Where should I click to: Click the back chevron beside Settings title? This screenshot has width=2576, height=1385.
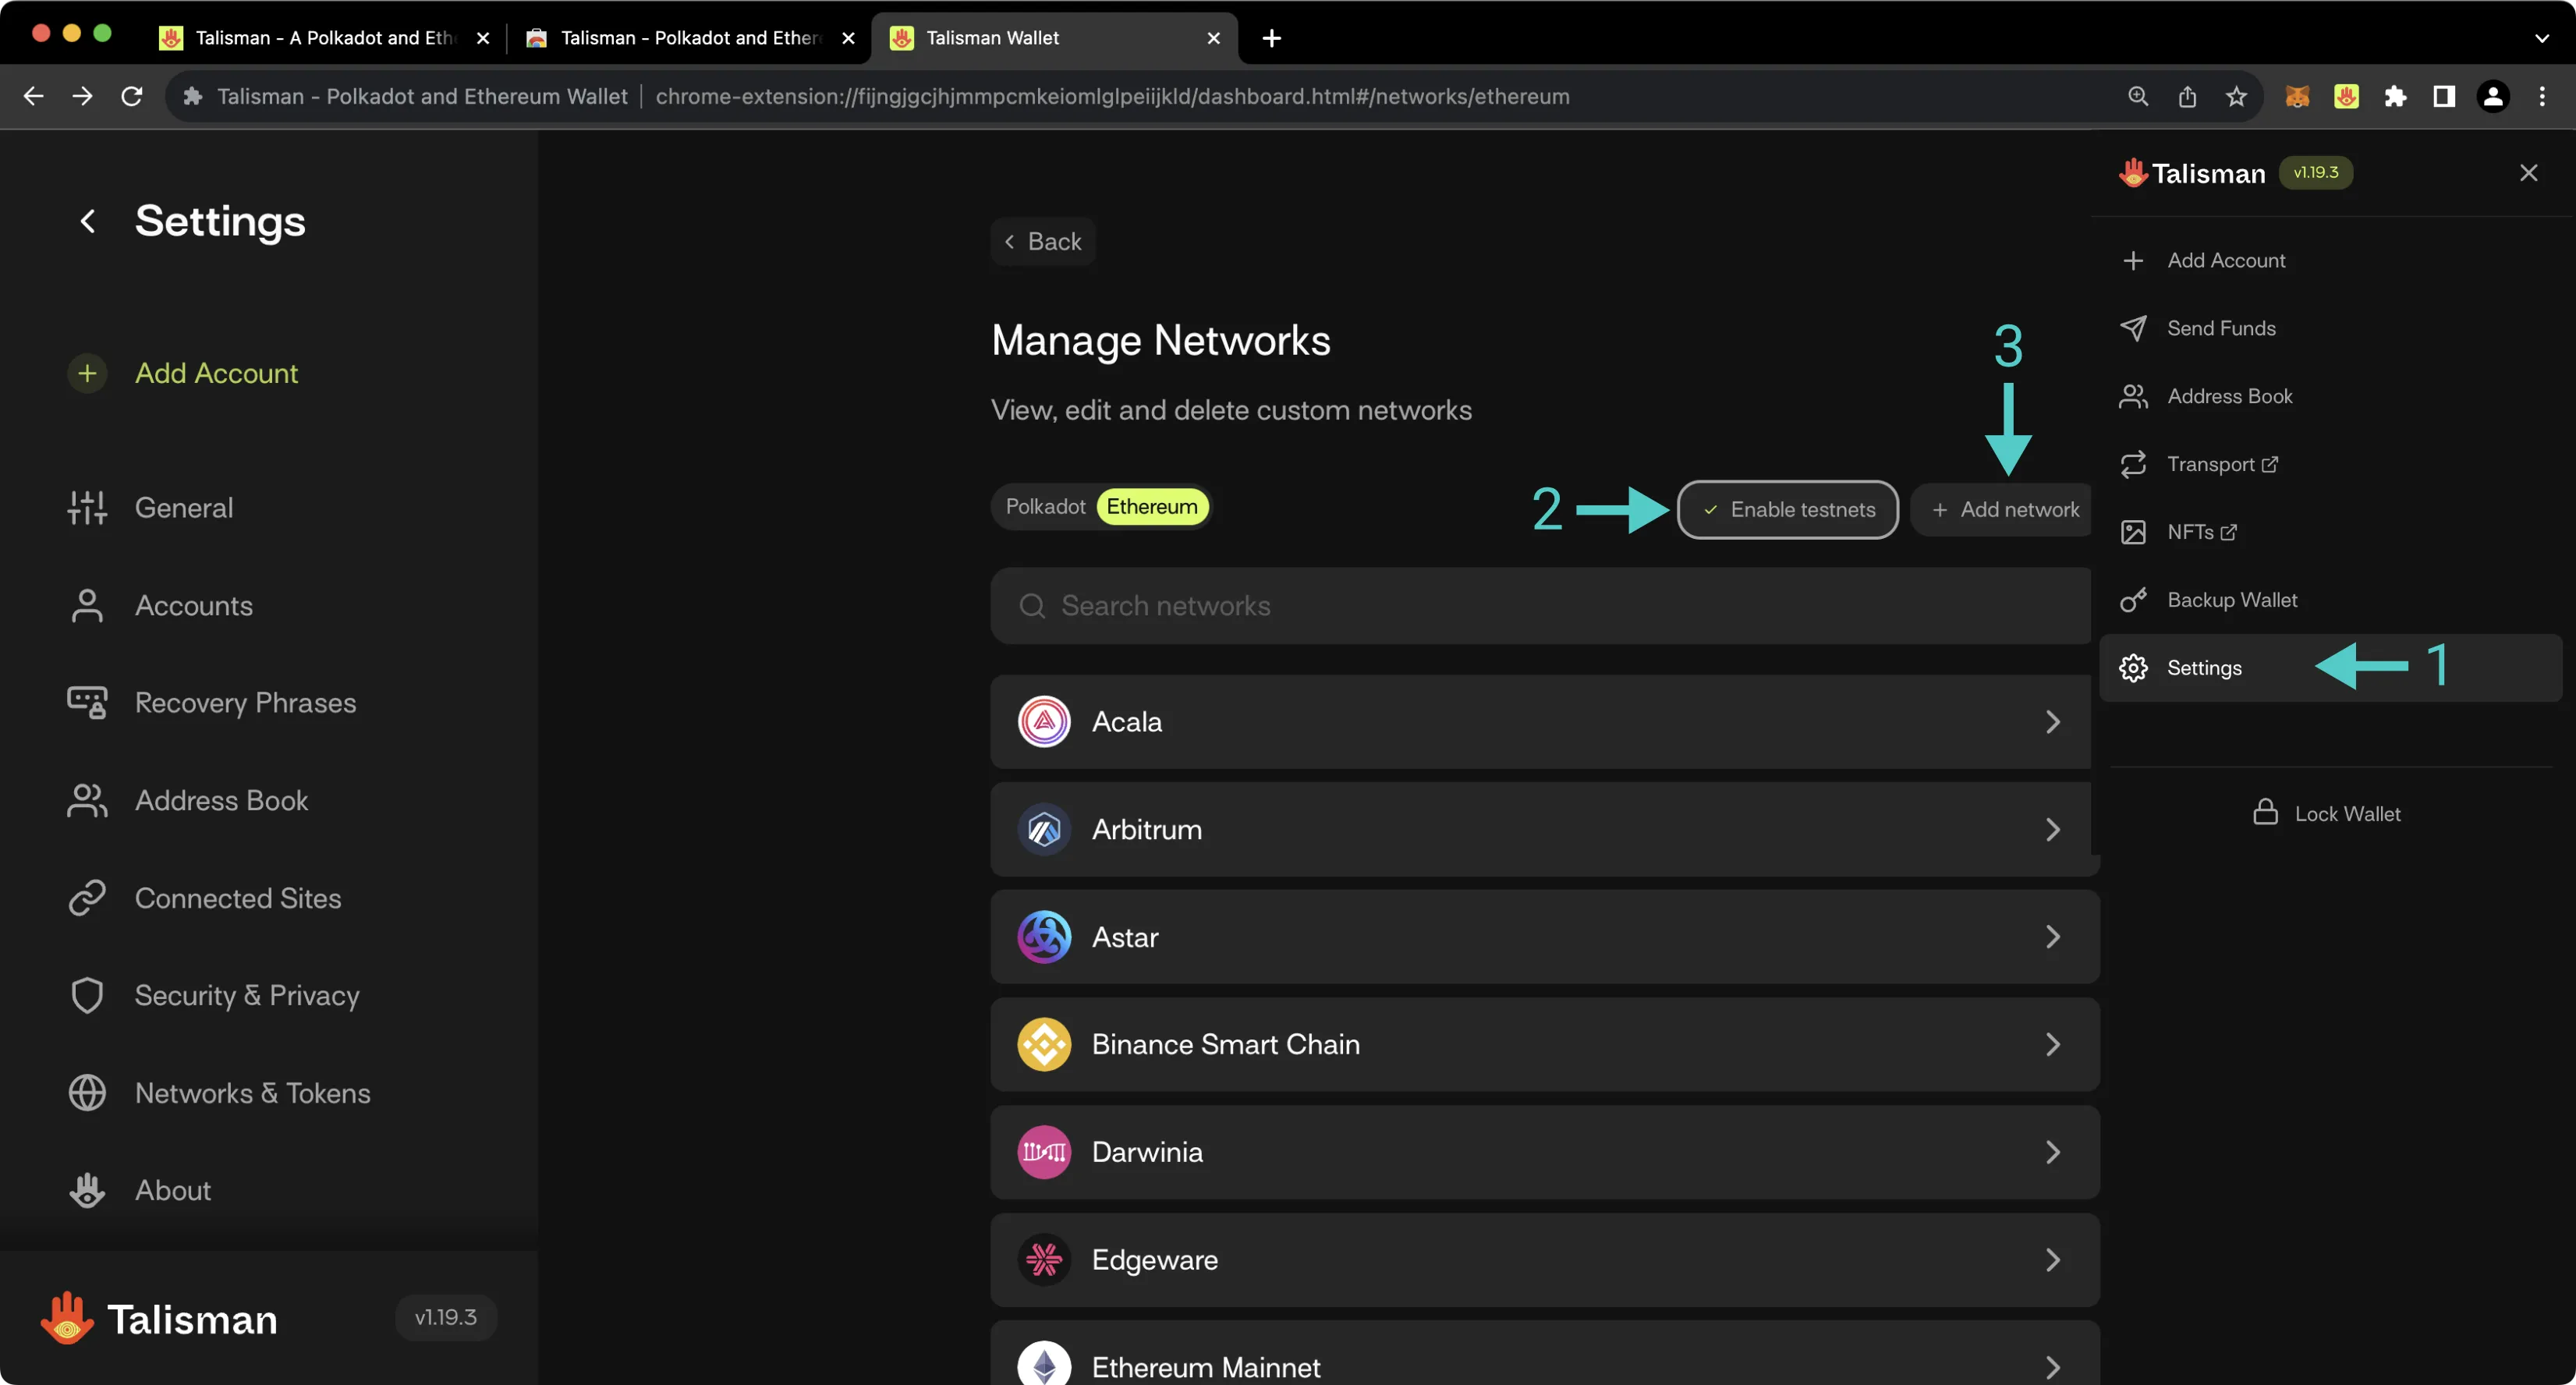(87, 221)
